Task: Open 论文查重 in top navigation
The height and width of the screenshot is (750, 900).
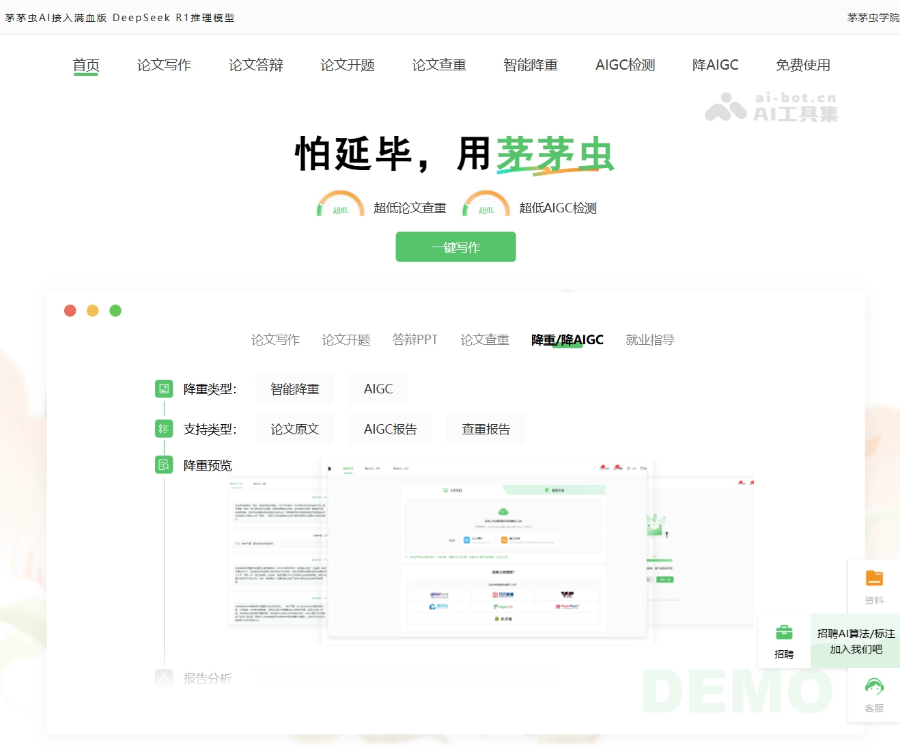Action: (x=439, y=65)
